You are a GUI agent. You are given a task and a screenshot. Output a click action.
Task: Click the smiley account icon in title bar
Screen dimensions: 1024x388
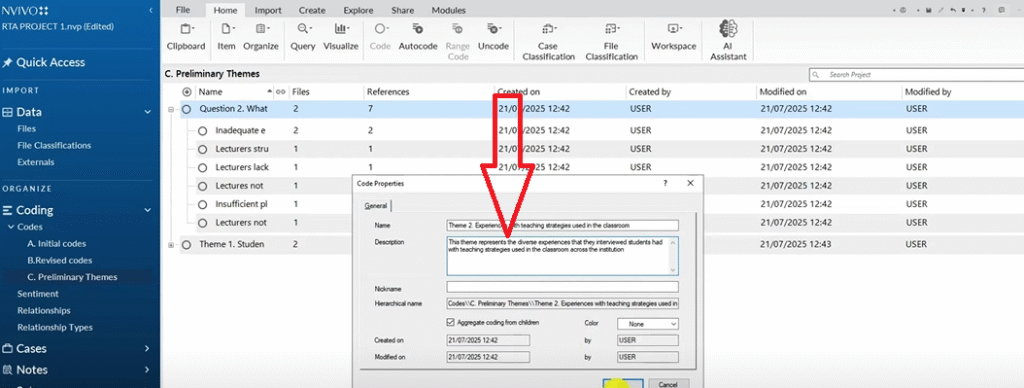click(903, 10)
